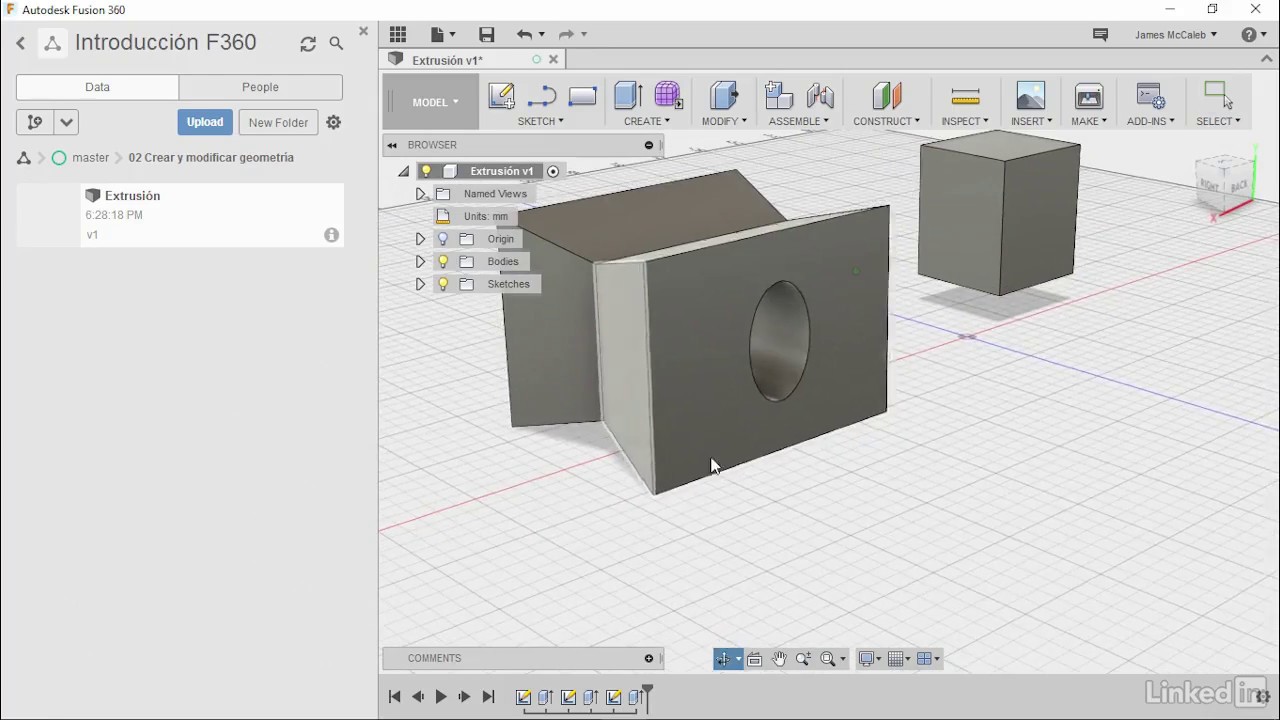Show the data panel grid icon
The width and height of the screenshot is (1280, 720).
point(398,35)
